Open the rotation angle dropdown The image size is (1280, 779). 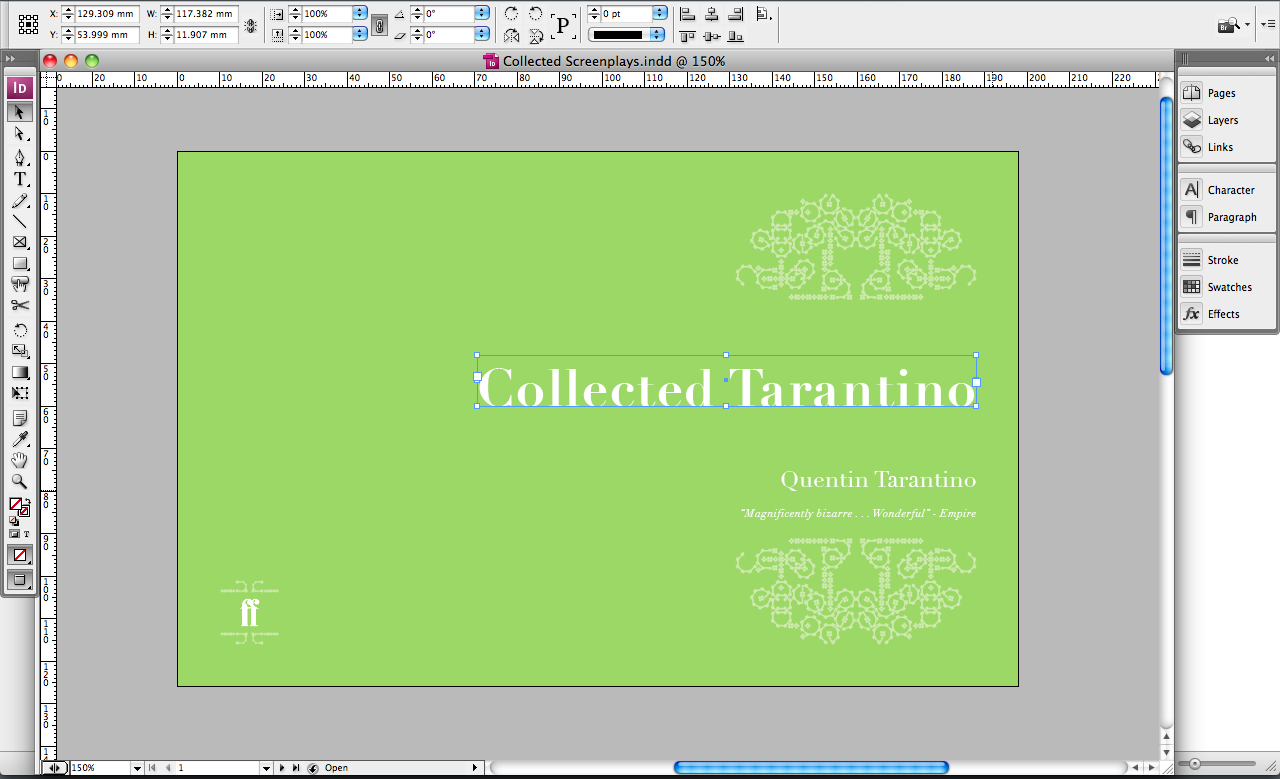482,14
